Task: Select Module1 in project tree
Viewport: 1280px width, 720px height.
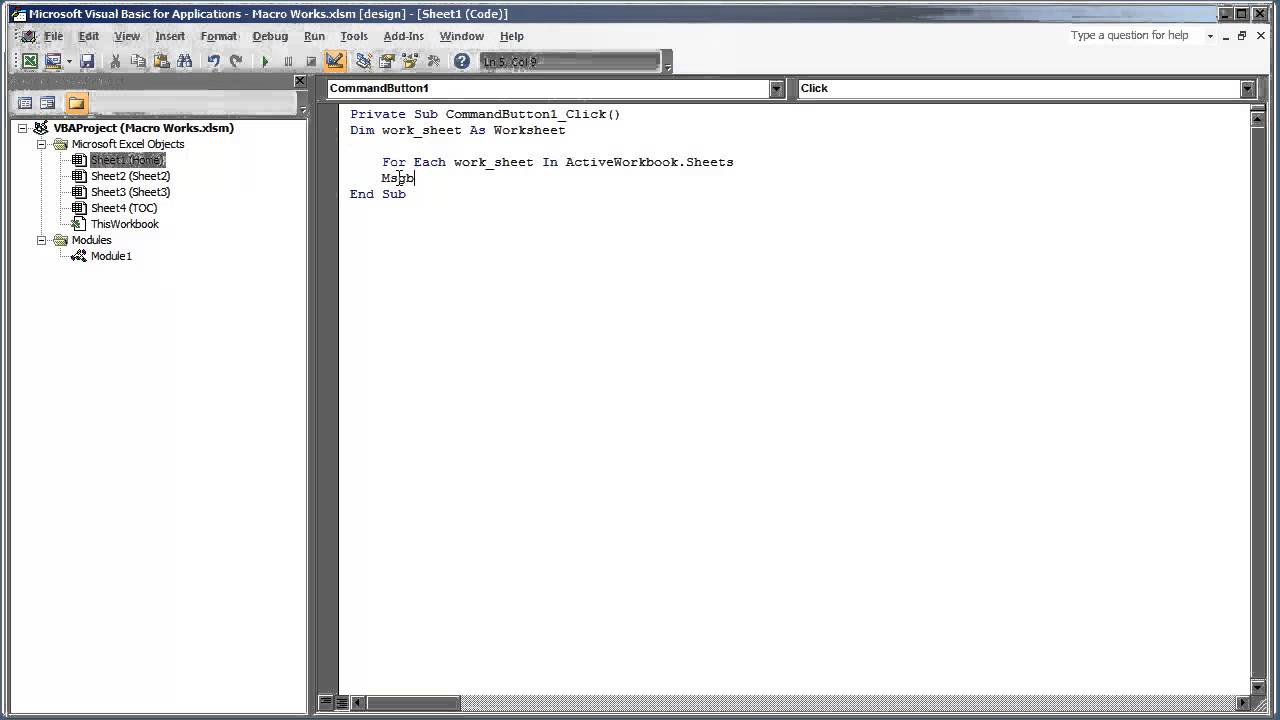Action: click(111, 256)
